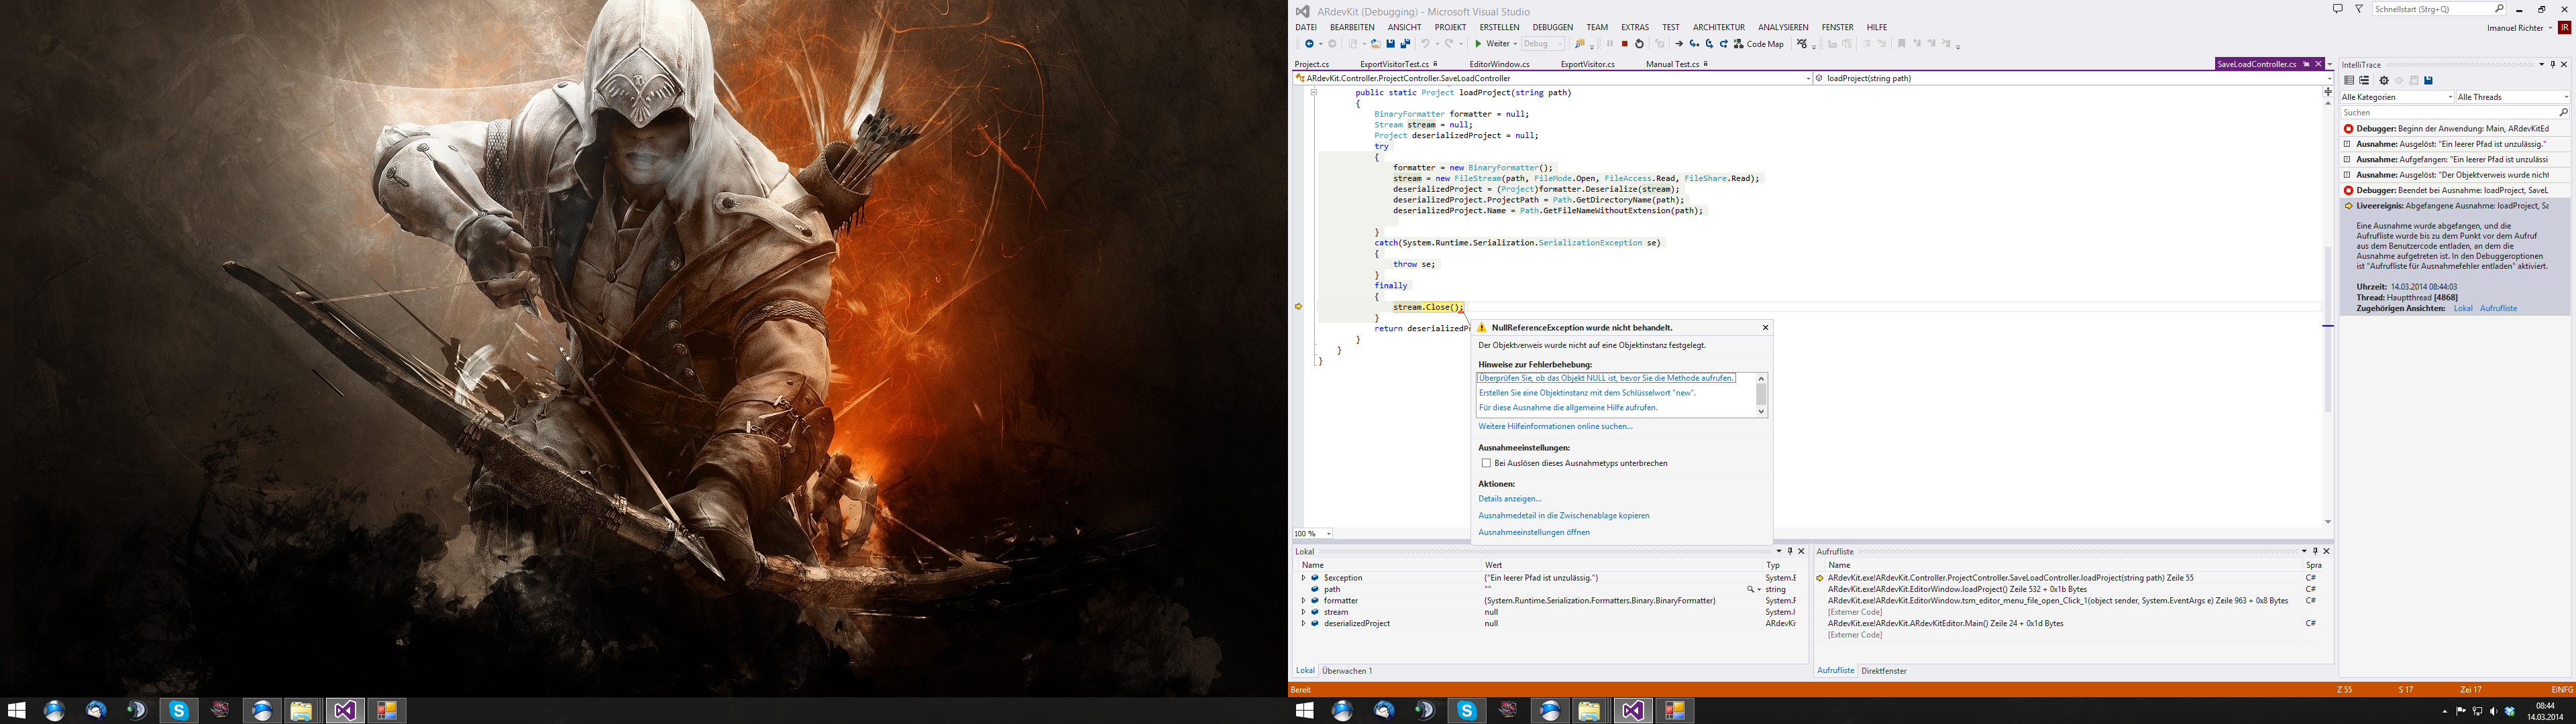Click 'Ausnahmedetail in die Zwischenablage kopieren'
The height and width of the screenshot is (724, 2576).
(x=1564, y=516)
